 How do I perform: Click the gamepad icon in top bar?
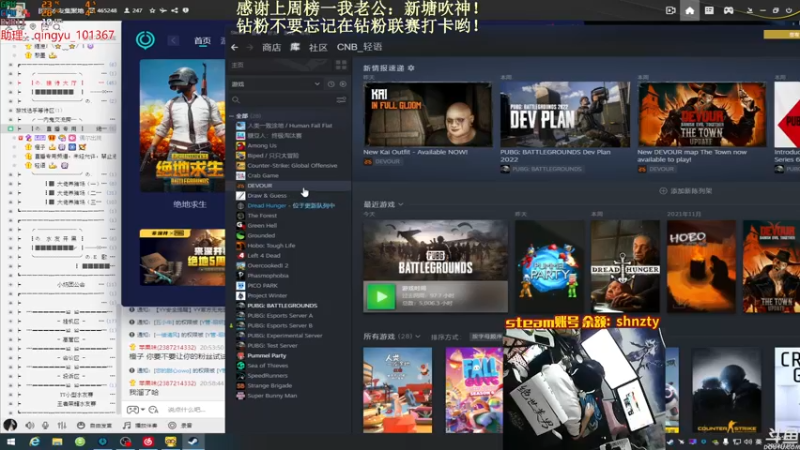coord(729,10)
